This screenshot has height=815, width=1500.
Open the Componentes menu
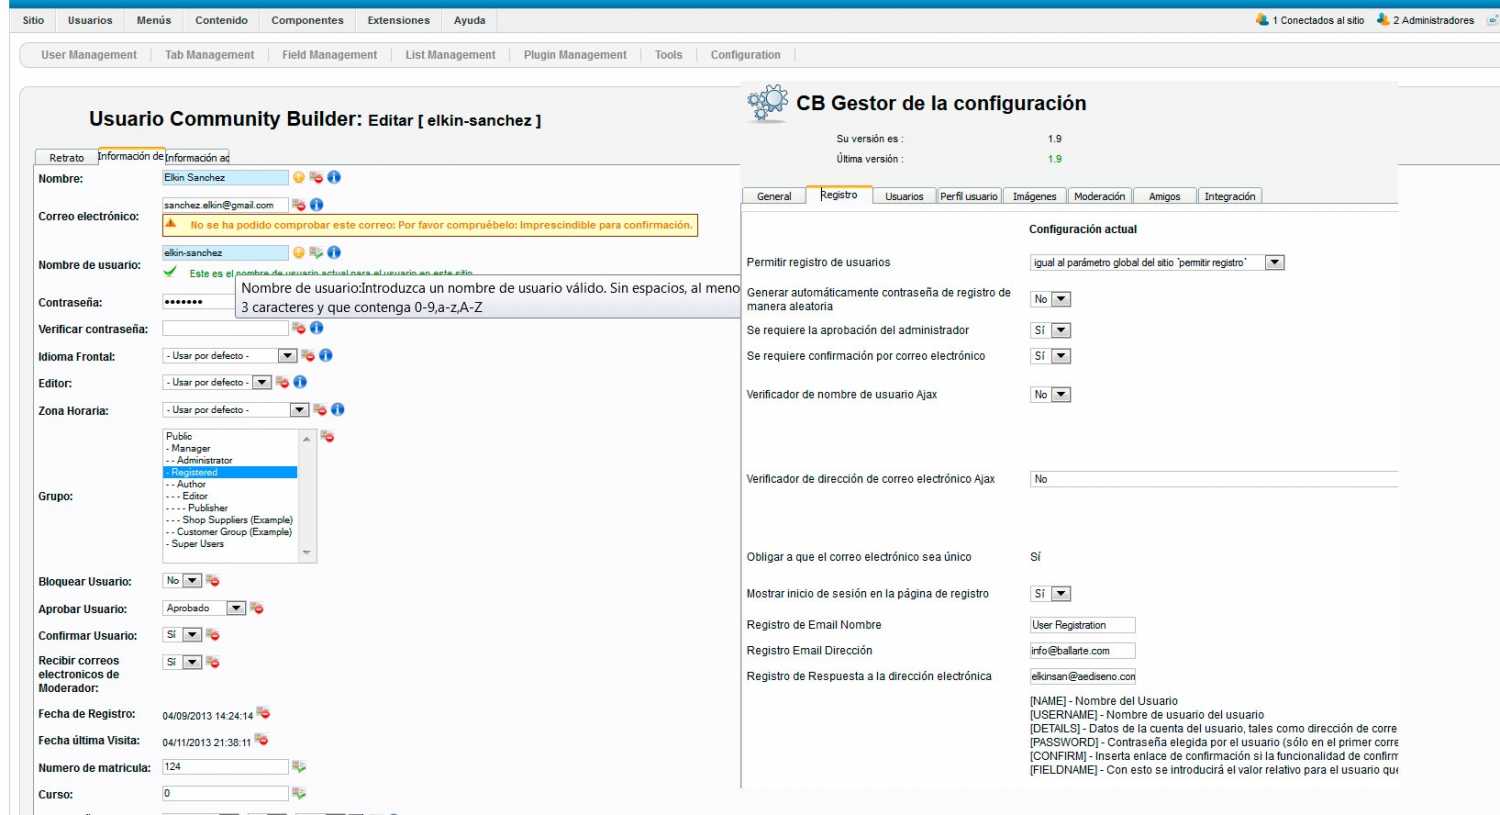[x=307, y=20]
